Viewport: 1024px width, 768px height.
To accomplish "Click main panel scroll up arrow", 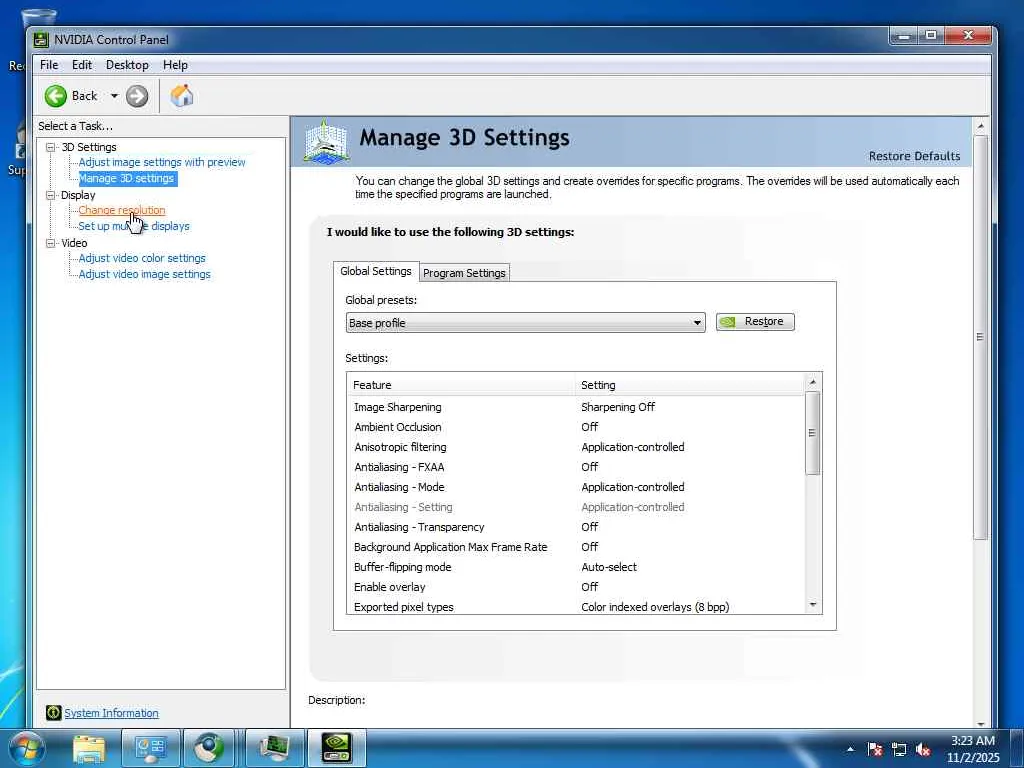I will click(980, 125).
